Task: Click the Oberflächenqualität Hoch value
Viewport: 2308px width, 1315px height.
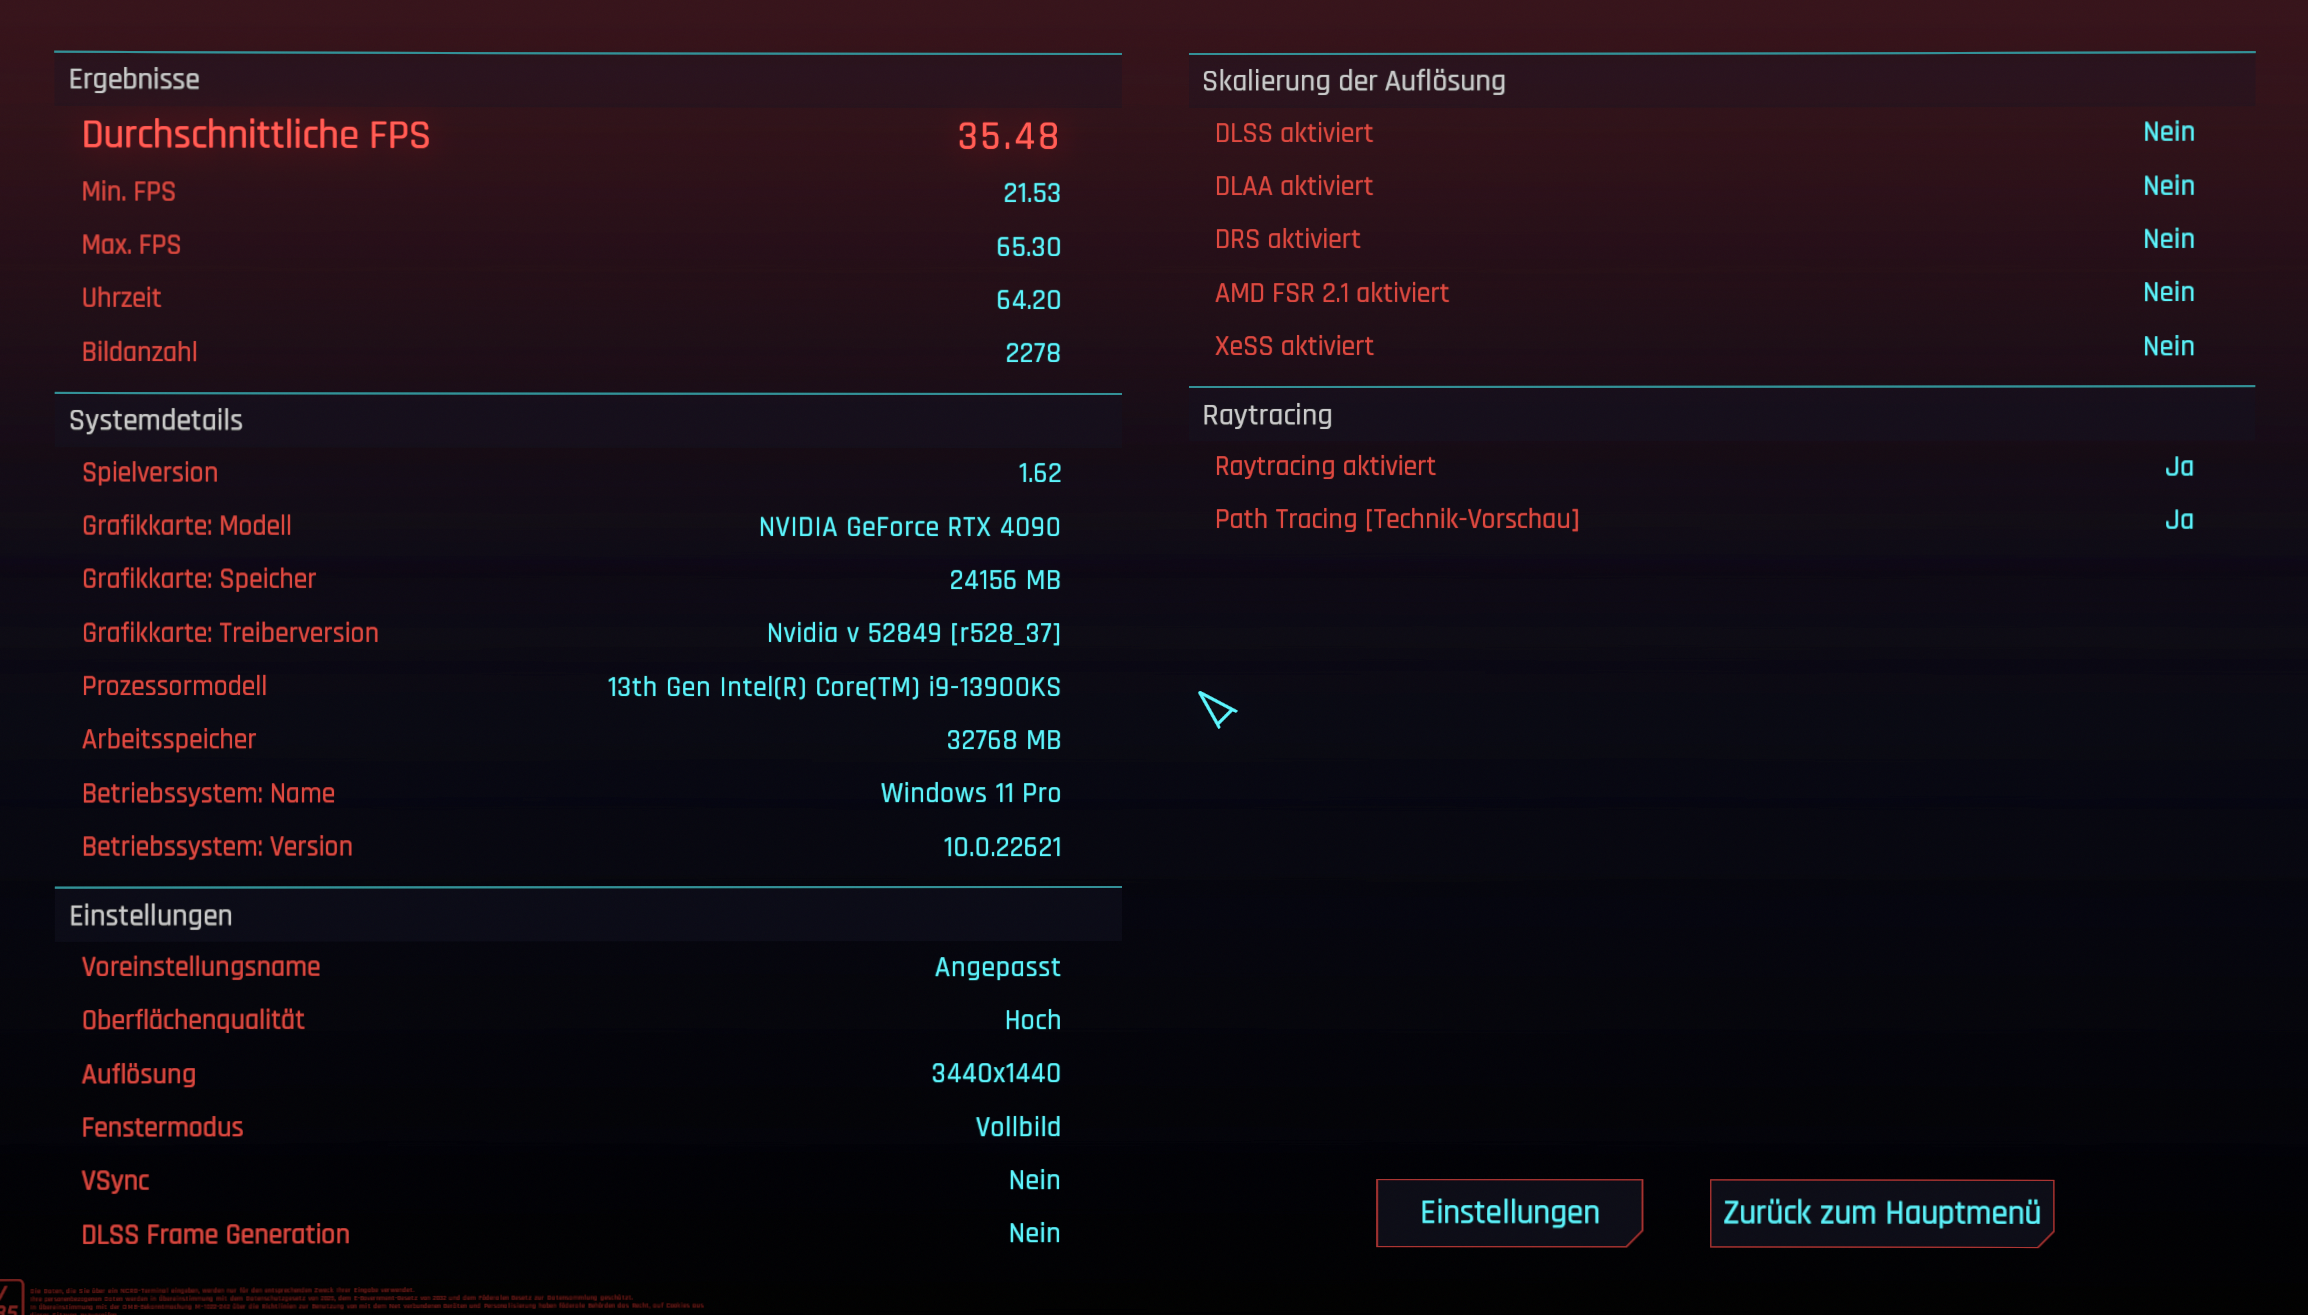Action: coord(1032,1020)
